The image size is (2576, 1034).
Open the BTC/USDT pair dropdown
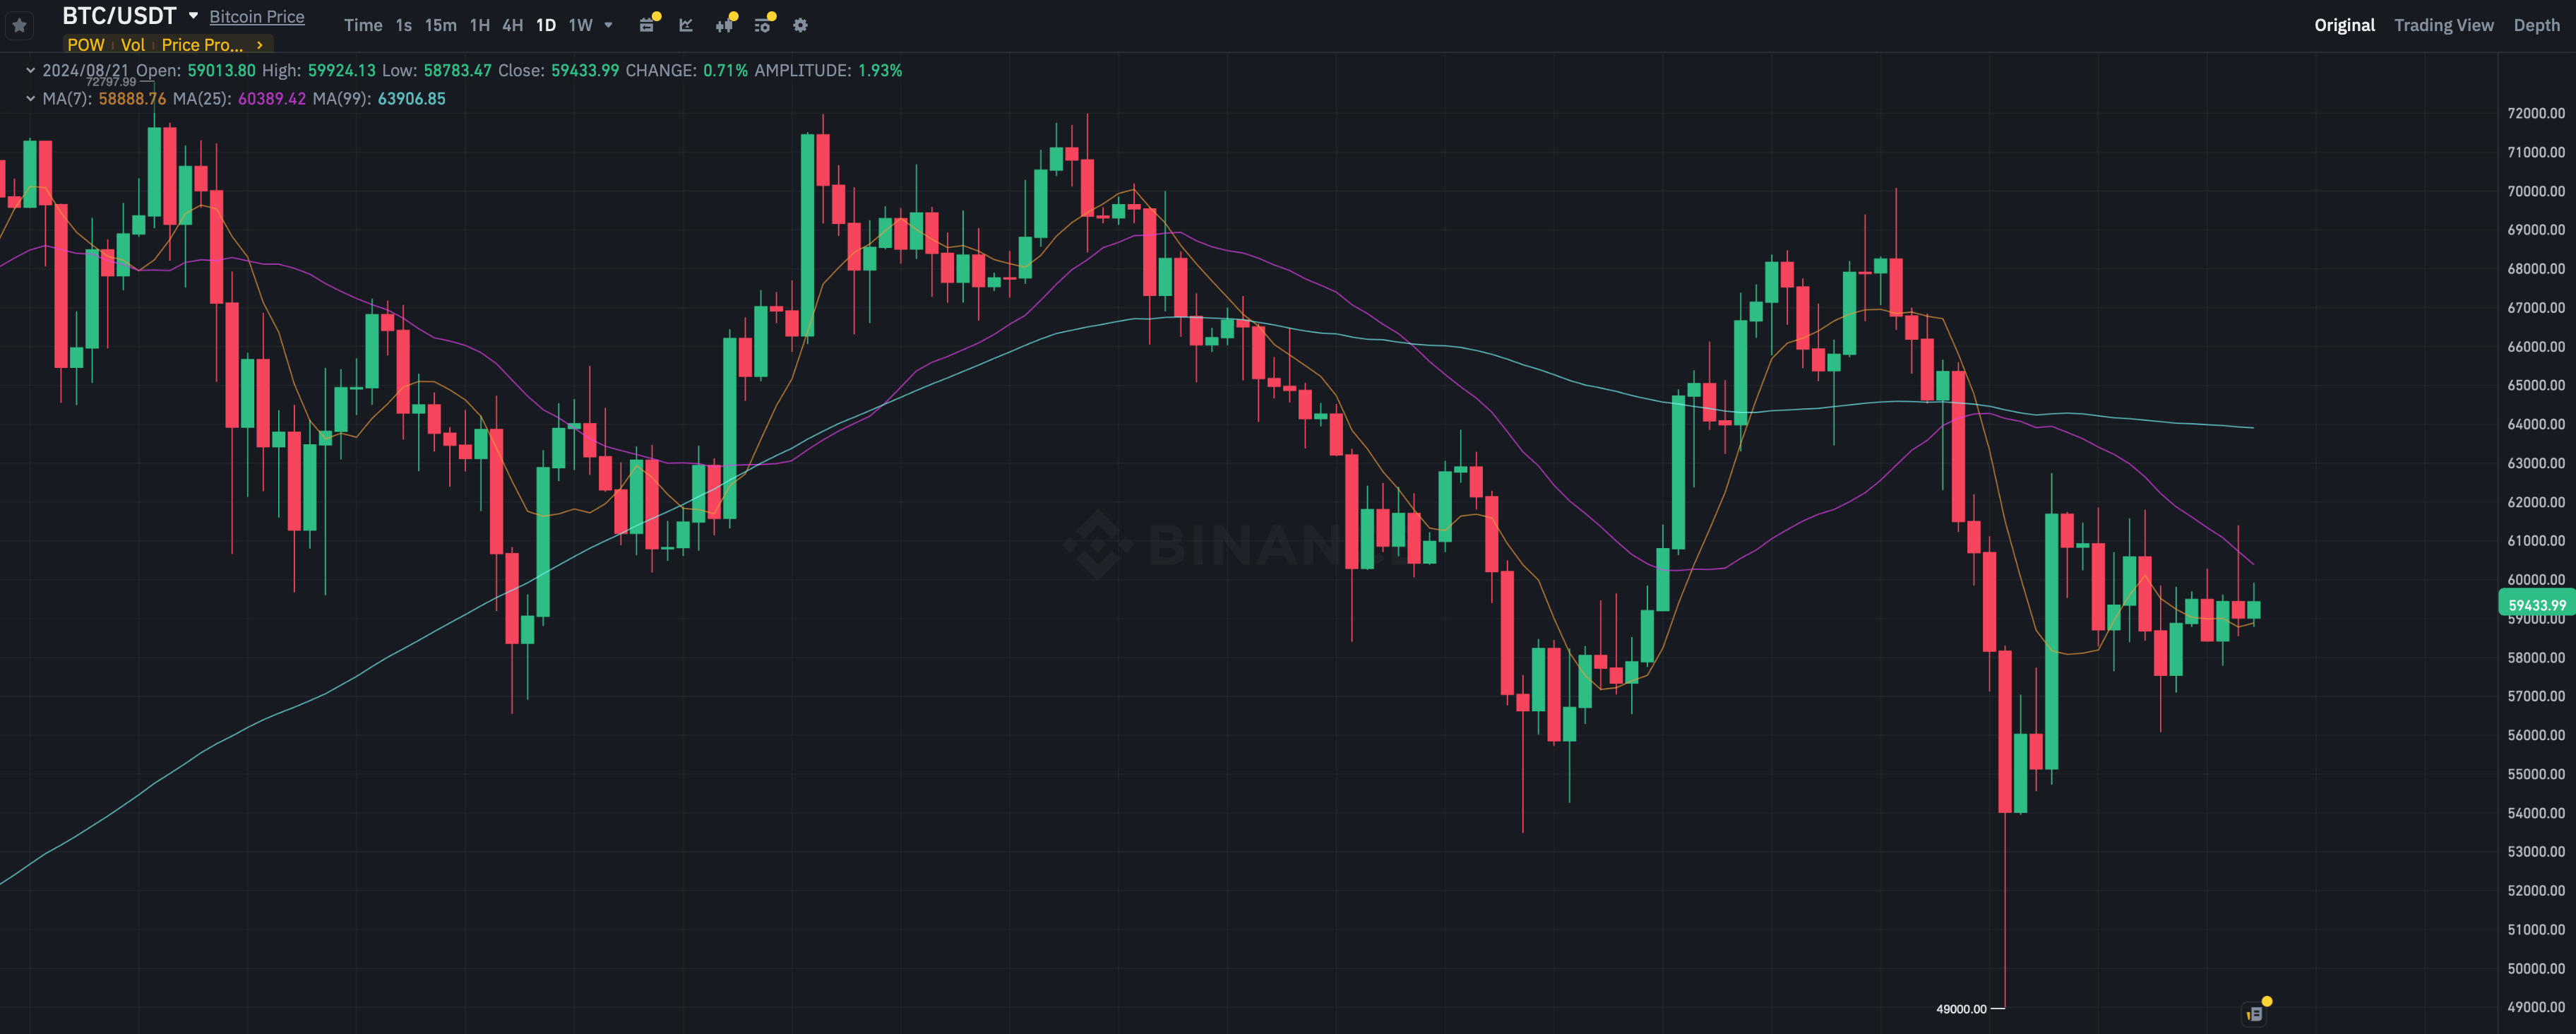tap(193, 16)
